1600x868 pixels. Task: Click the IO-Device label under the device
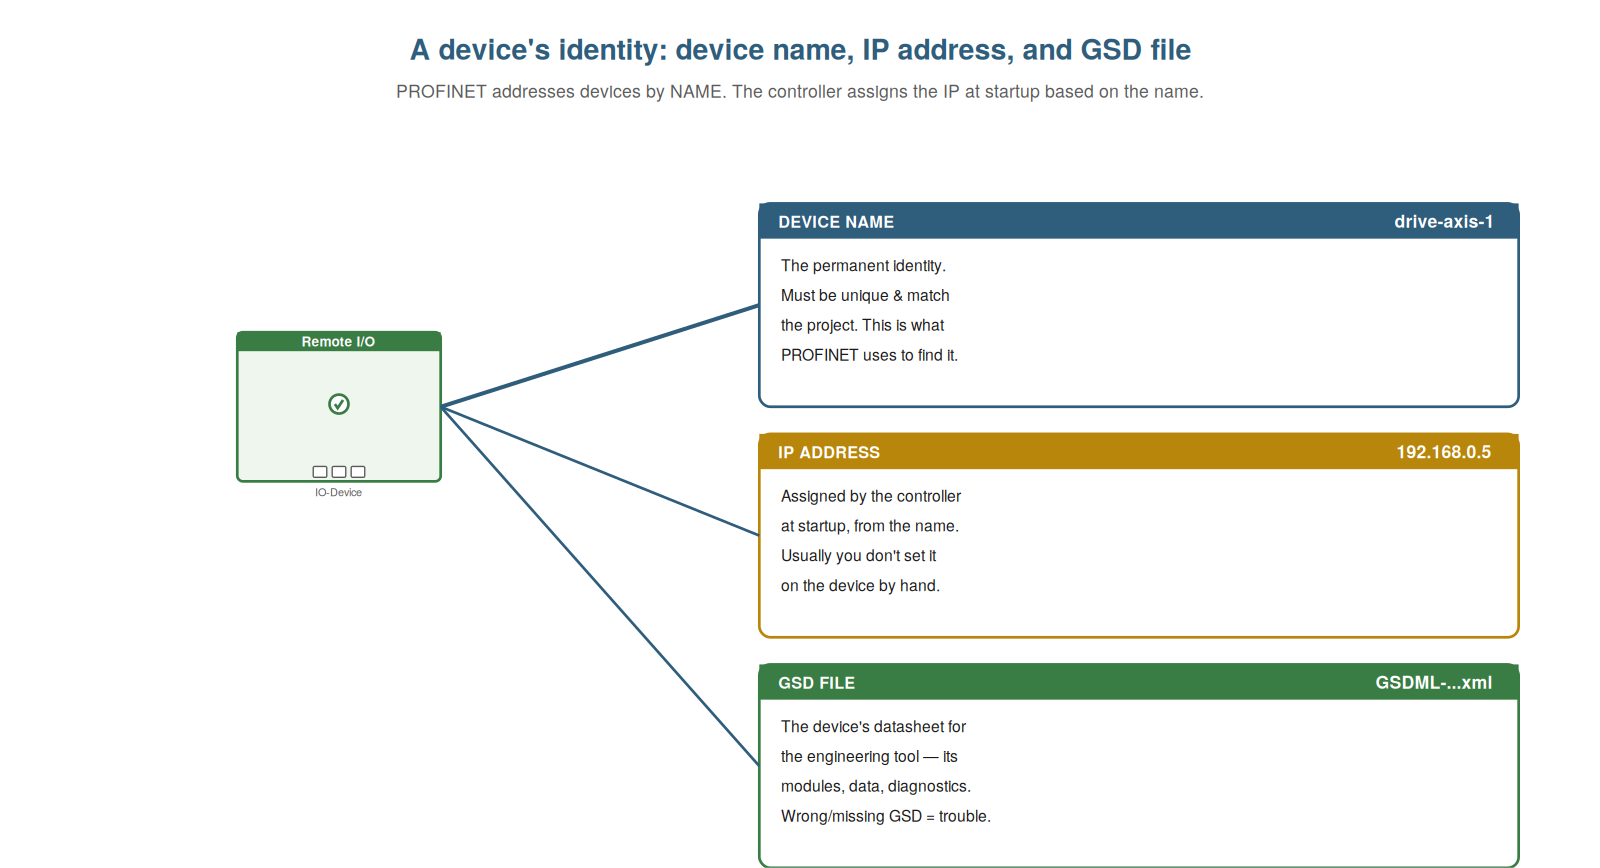tap(339, 493)
